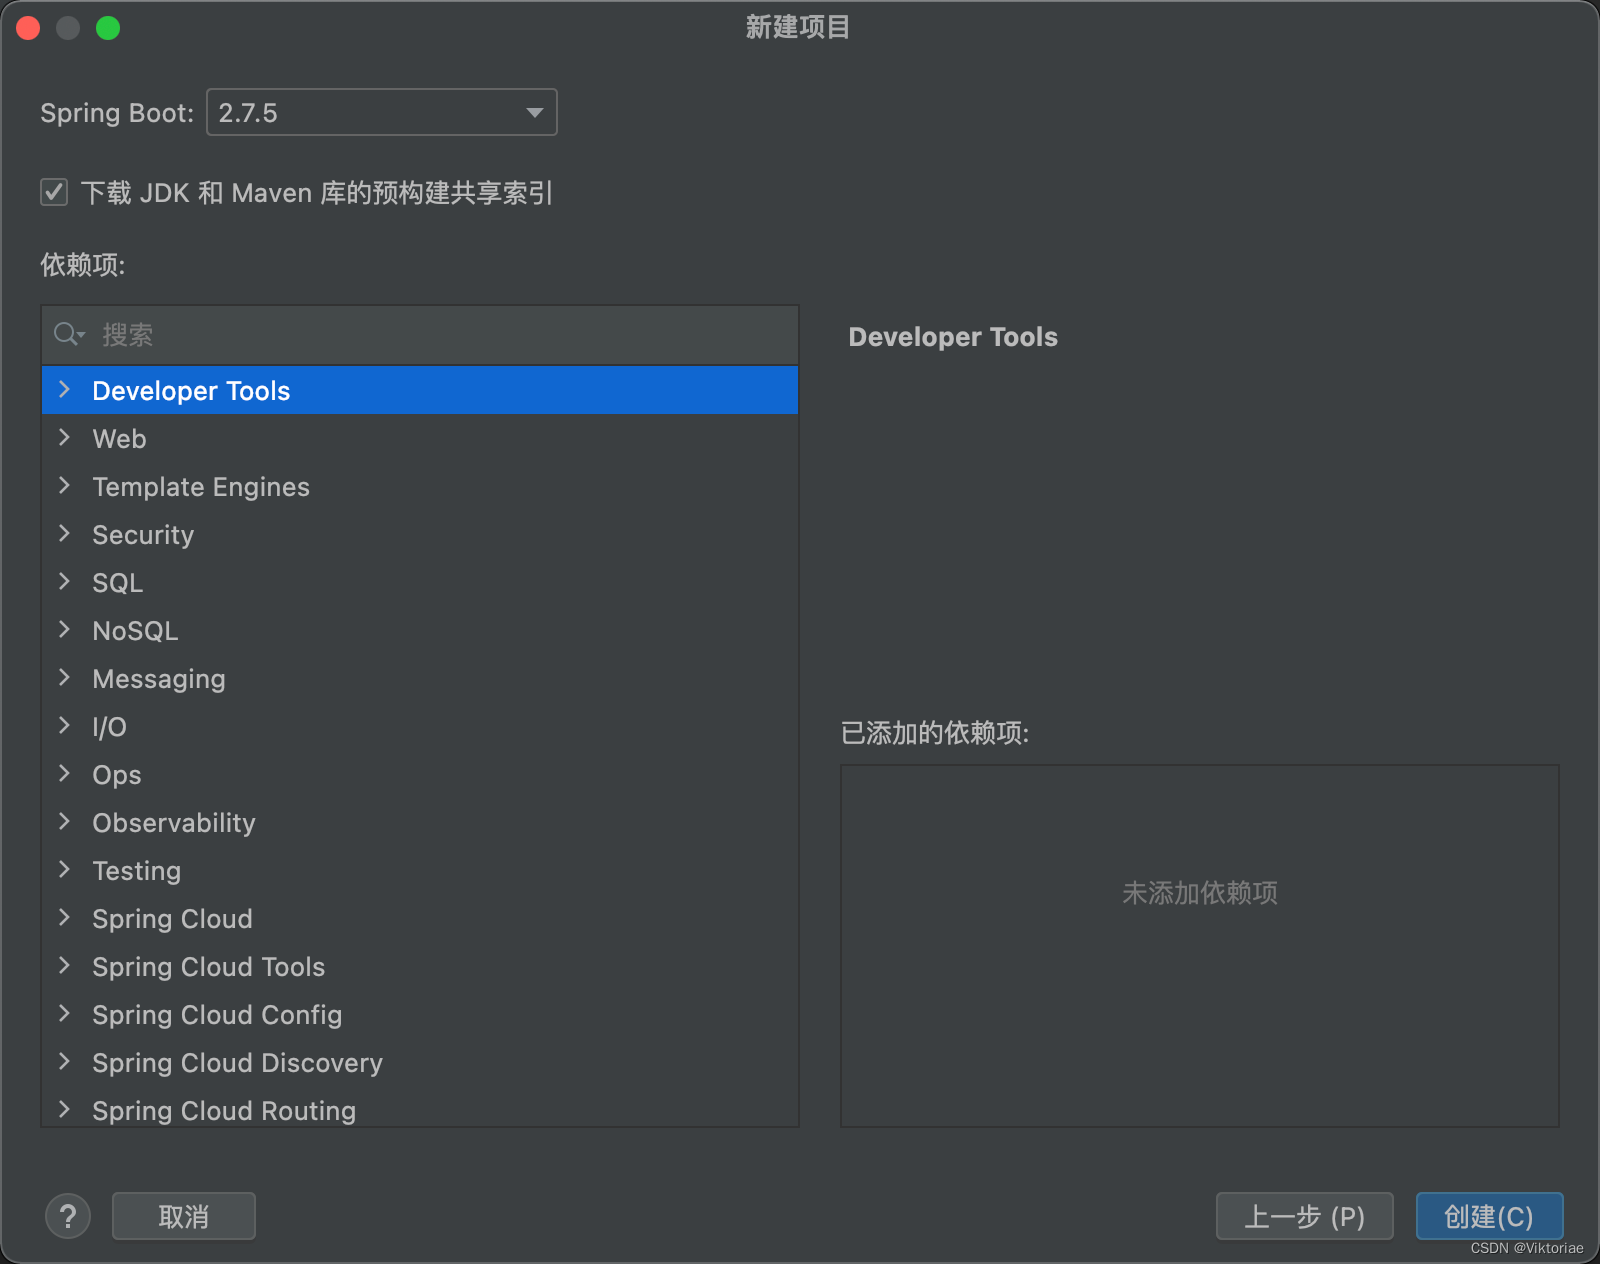Expand the Spring Cloud Tools chevron
The image size is (1600, 1264).
click(65, 966)
